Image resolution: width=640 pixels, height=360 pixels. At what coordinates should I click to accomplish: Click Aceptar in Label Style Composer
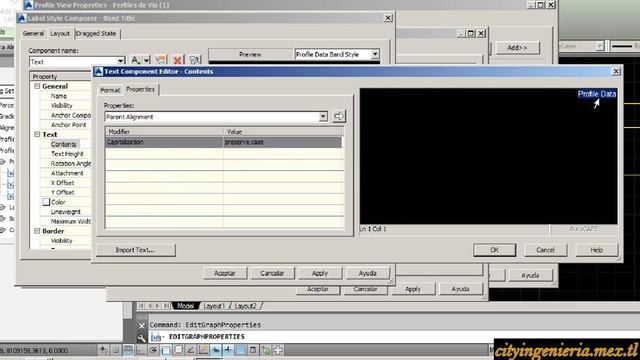[x=225, y=273]
